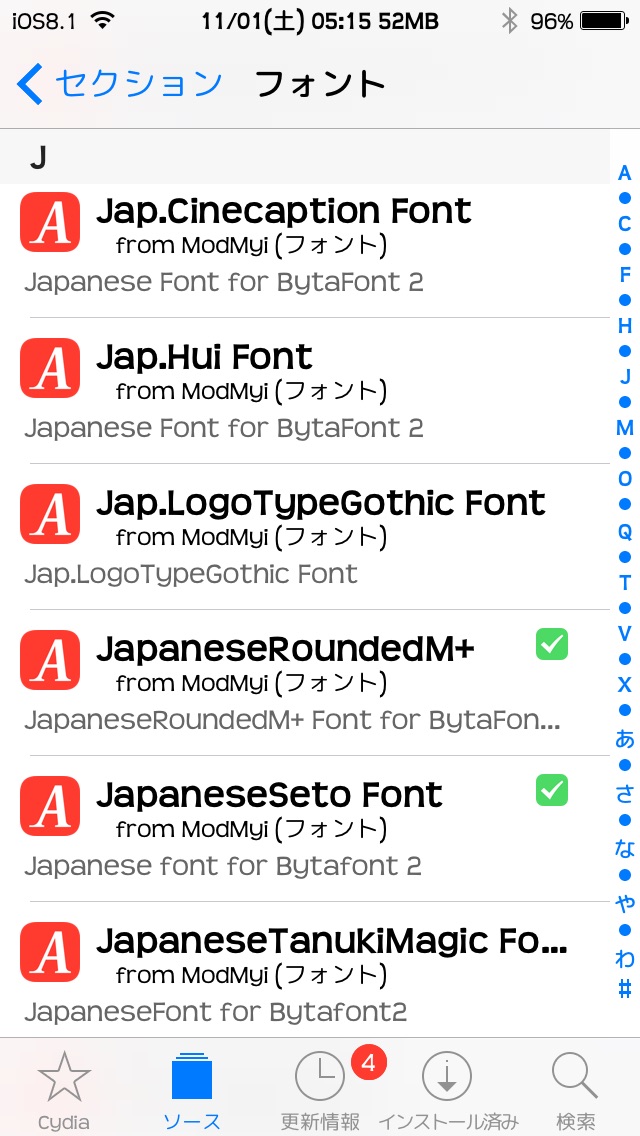The width and height of the screenshot is (640, 1136).
Task: Tap the JapaneseSeto Font package icon
Action: 50,806
